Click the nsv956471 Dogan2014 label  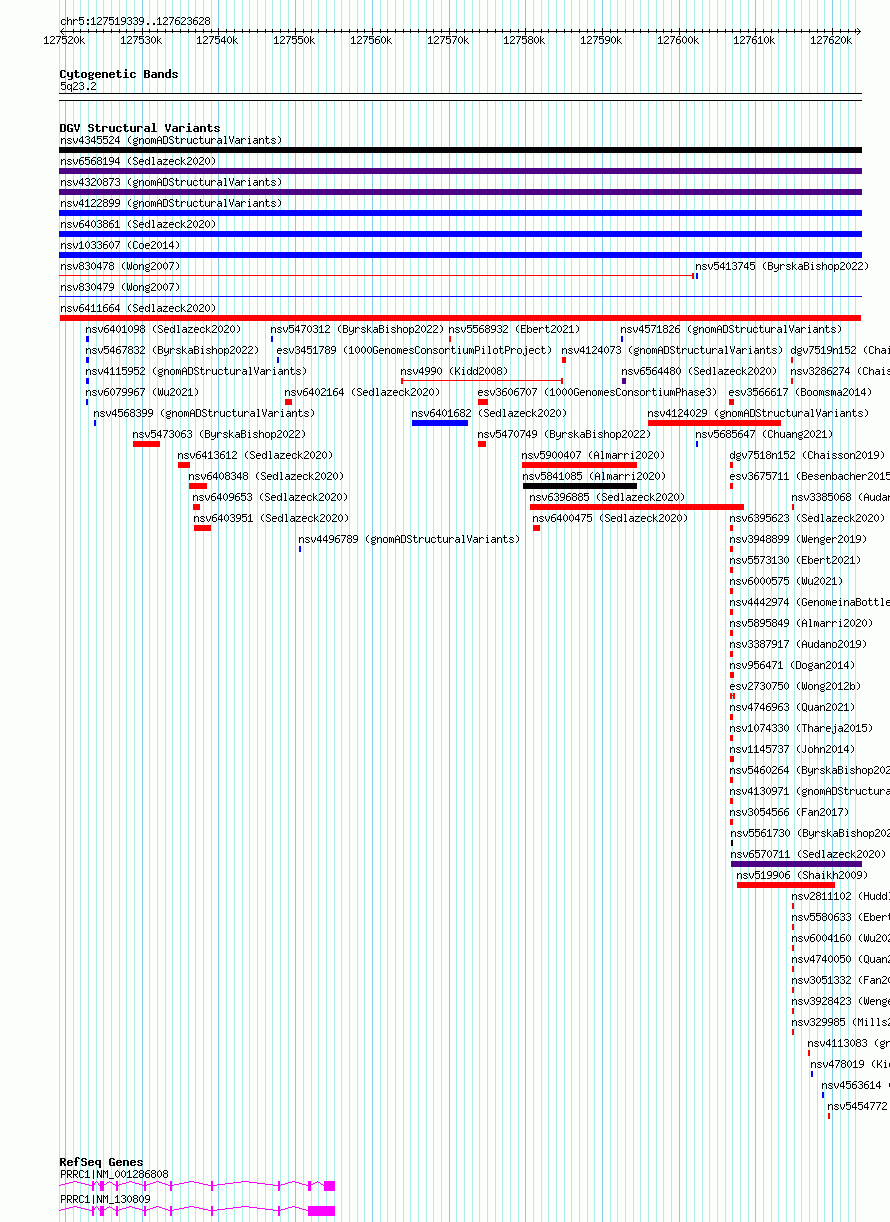tap(792, 665)
